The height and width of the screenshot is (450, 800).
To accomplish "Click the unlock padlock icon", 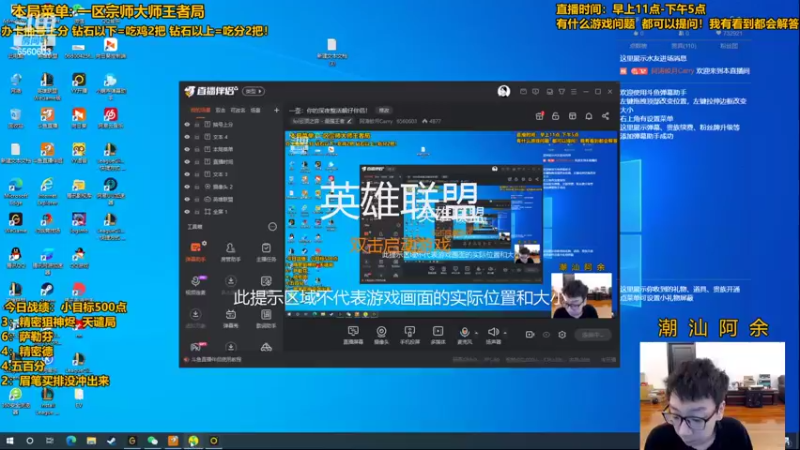I will 556,116.
